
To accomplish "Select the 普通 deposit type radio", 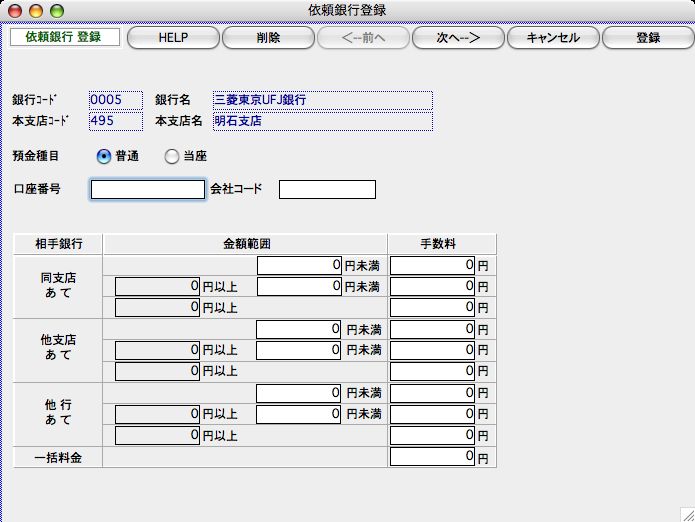I will click(x=104, y=156).
